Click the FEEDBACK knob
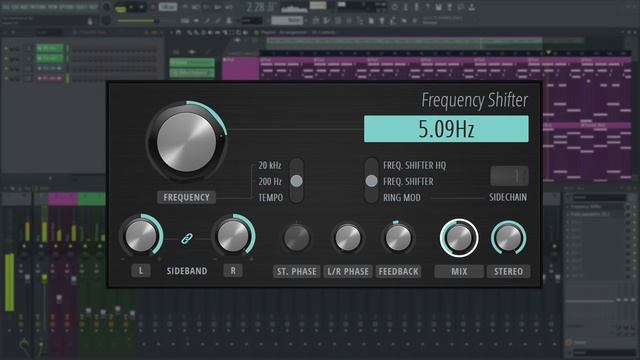This screenshot has width=640, height=360. (x=398, y=238)
